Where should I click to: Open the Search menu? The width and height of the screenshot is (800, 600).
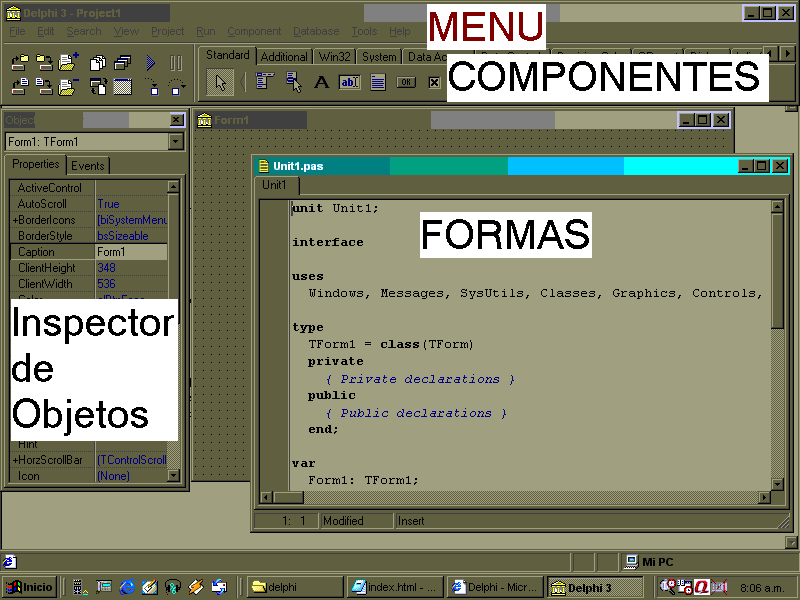click(x=84, y=32)
